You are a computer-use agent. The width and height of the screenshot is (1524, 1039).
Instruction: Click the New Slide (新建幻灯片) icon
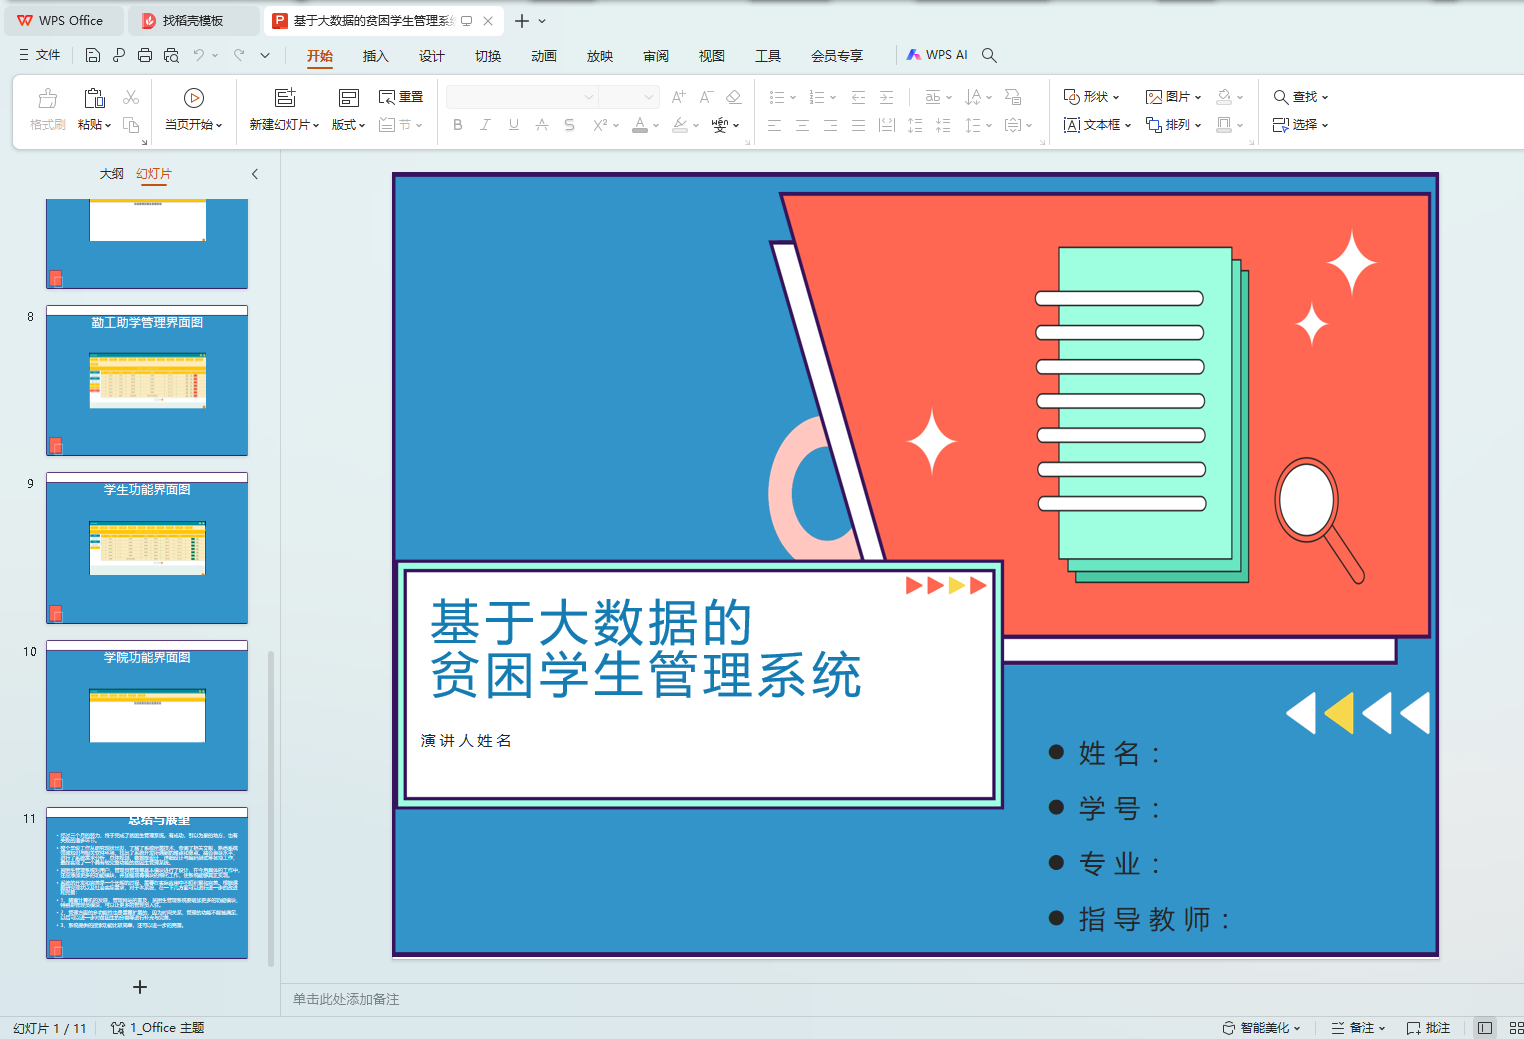coord(285,97)
